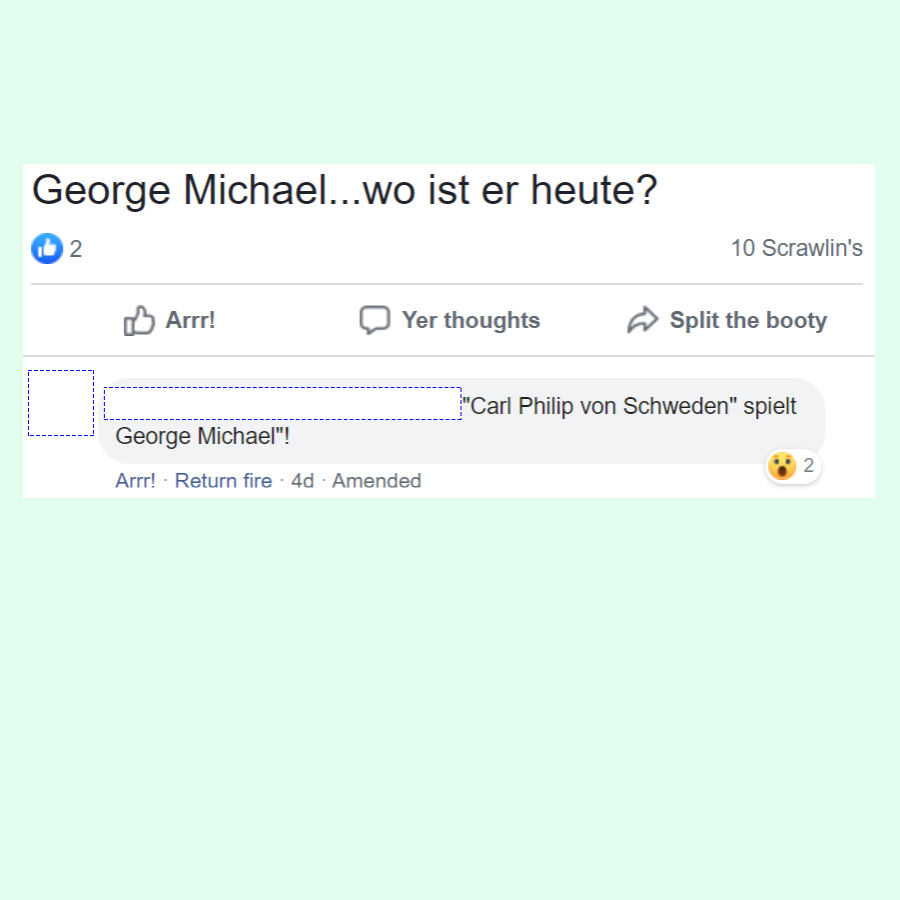Open the 10 Scrawlin's comments list
900x900 pixels.
point(796,249)
